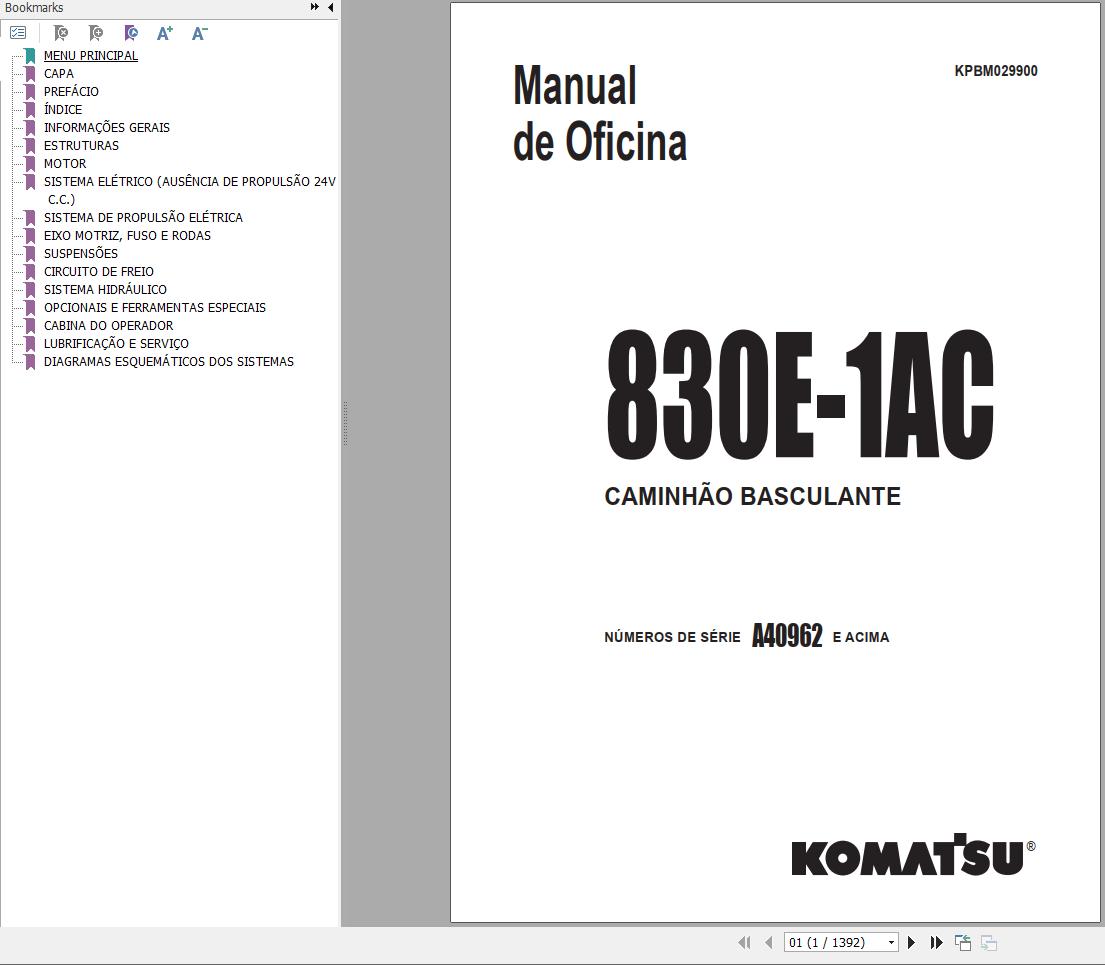The height and width of the screenshot is (965, 1105).
Task: Increase bookmark text size with A+ icon
Action: point(165,33)
